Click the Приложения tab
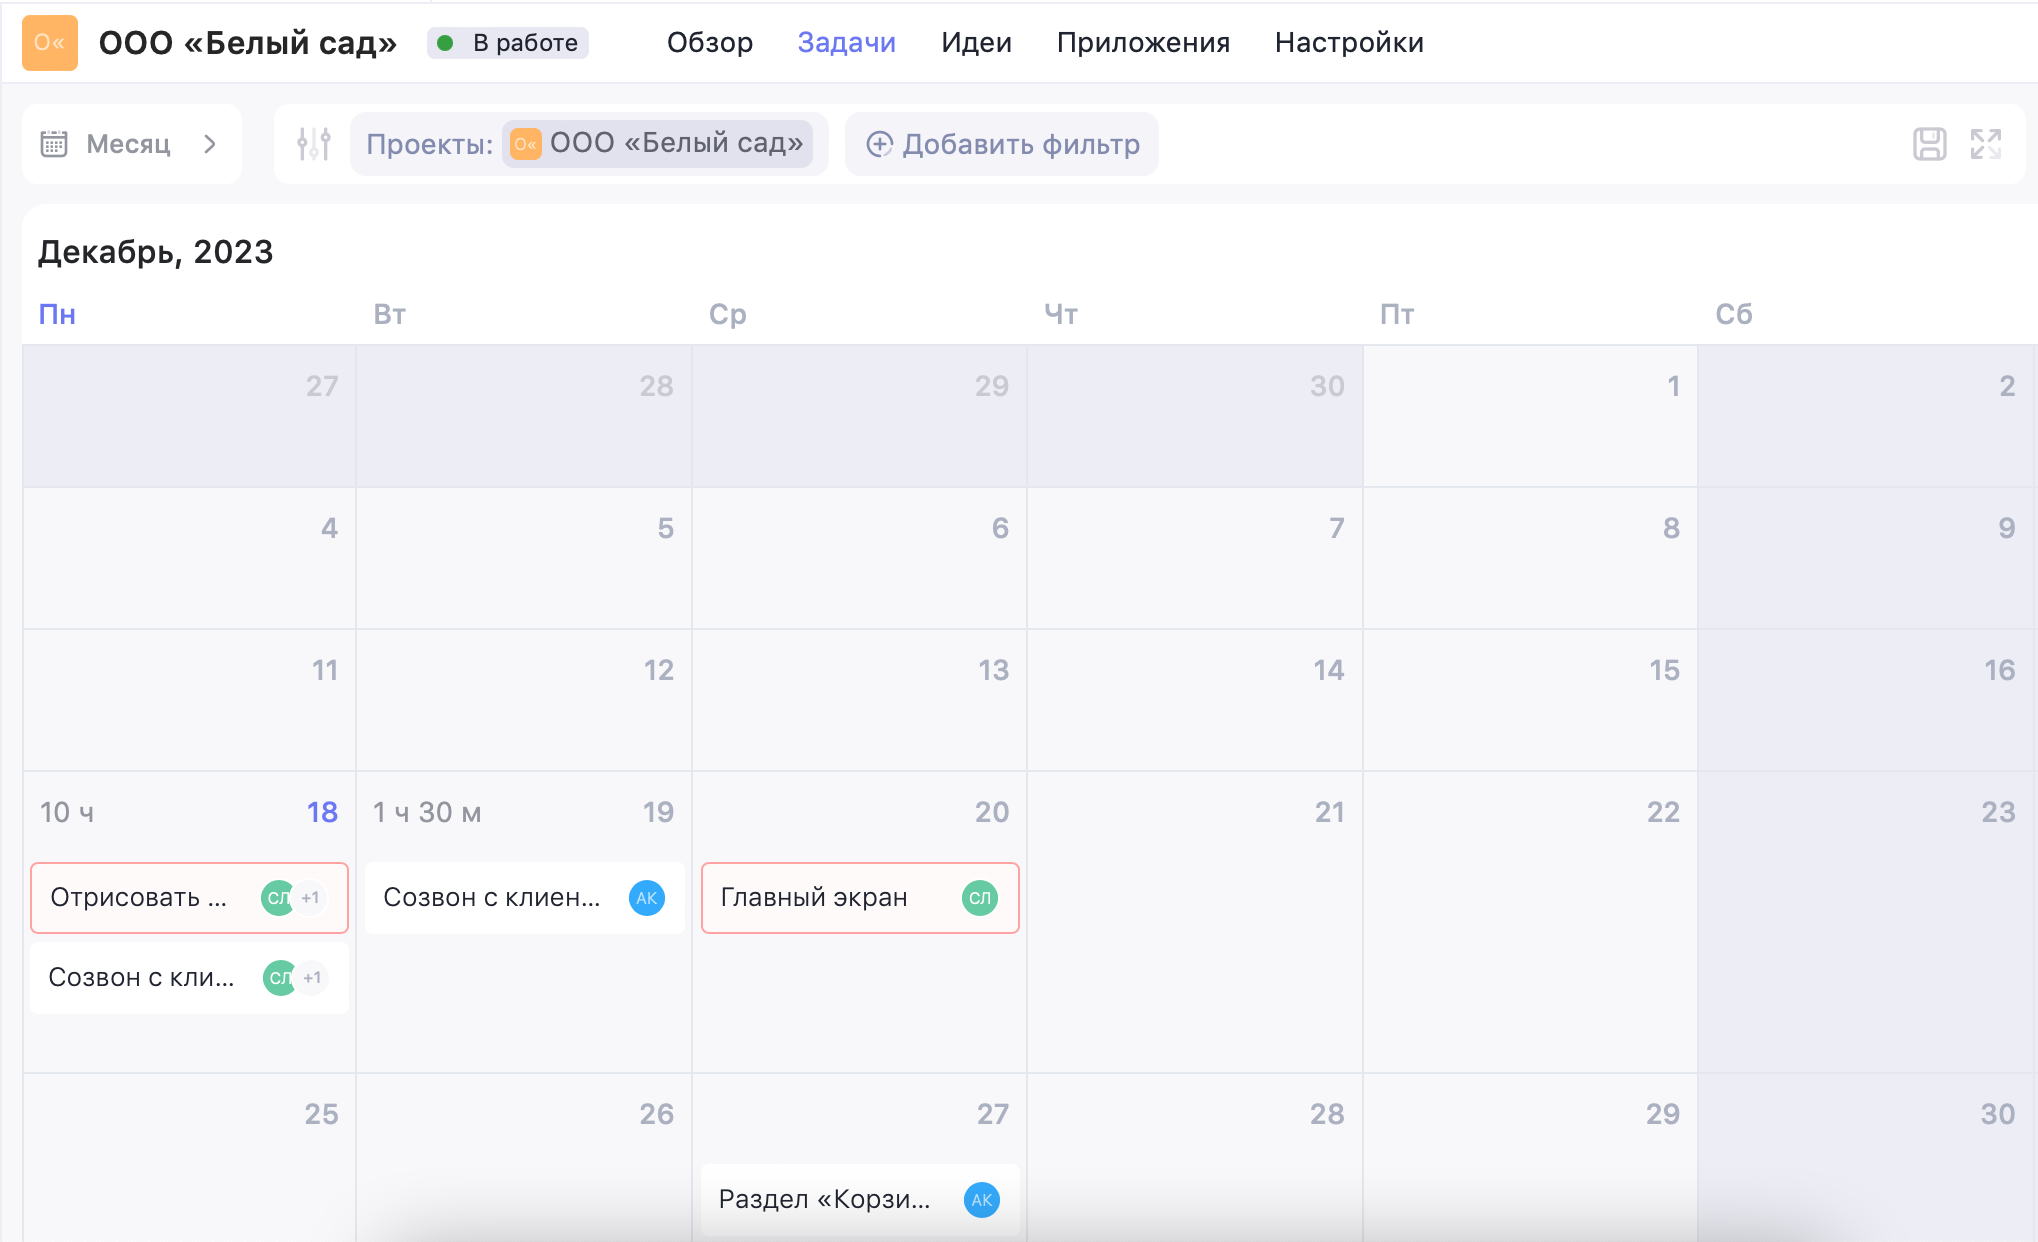The image size is (2038, 1242). click(1142, 43)
